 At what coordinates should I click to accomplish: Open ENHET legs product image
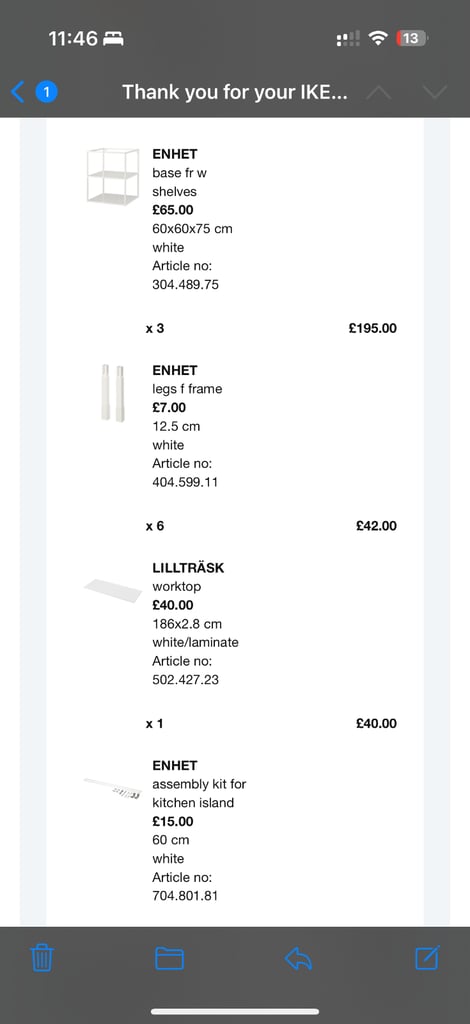[113, 392]
